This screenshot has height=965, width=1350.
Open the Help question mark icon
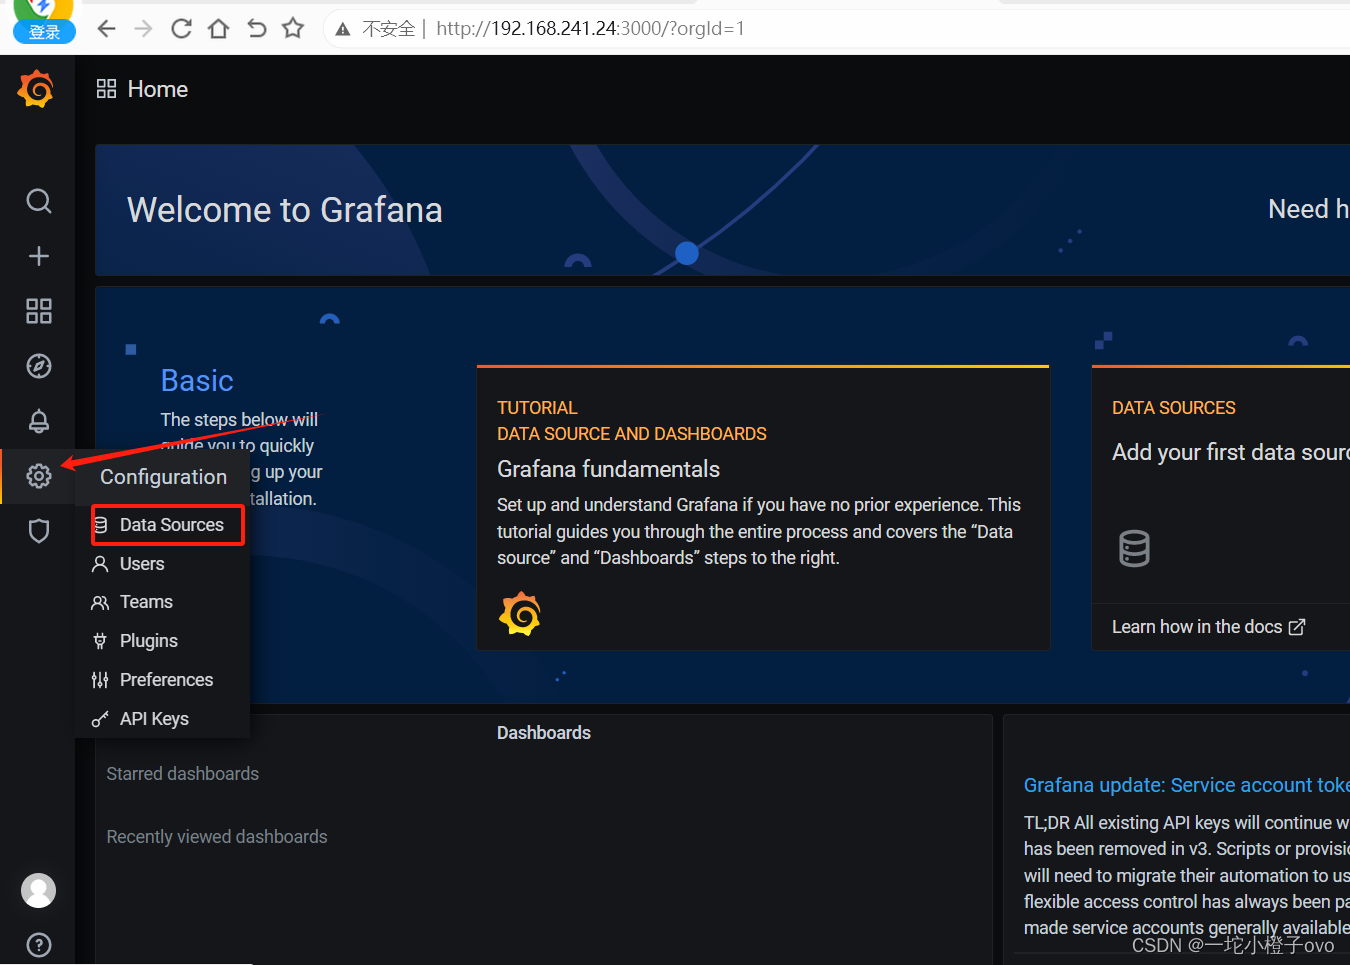tap(39, 945)
